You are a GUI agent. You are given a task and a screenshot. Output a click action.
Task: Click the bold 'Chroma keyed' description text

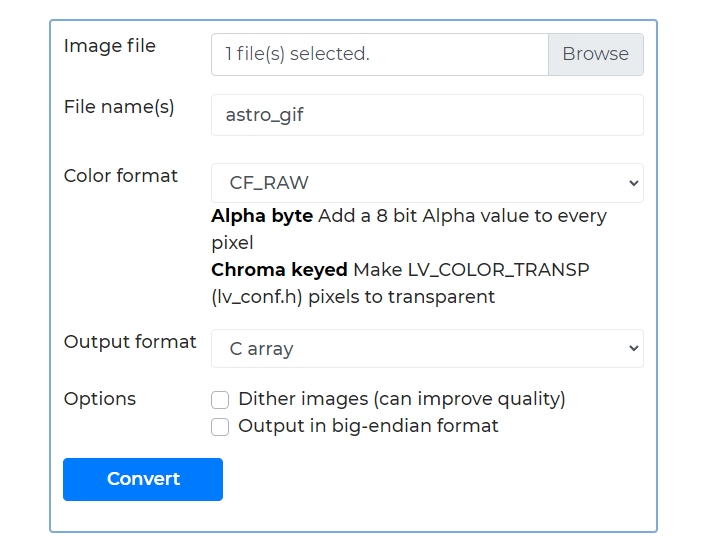pos(279,270)
